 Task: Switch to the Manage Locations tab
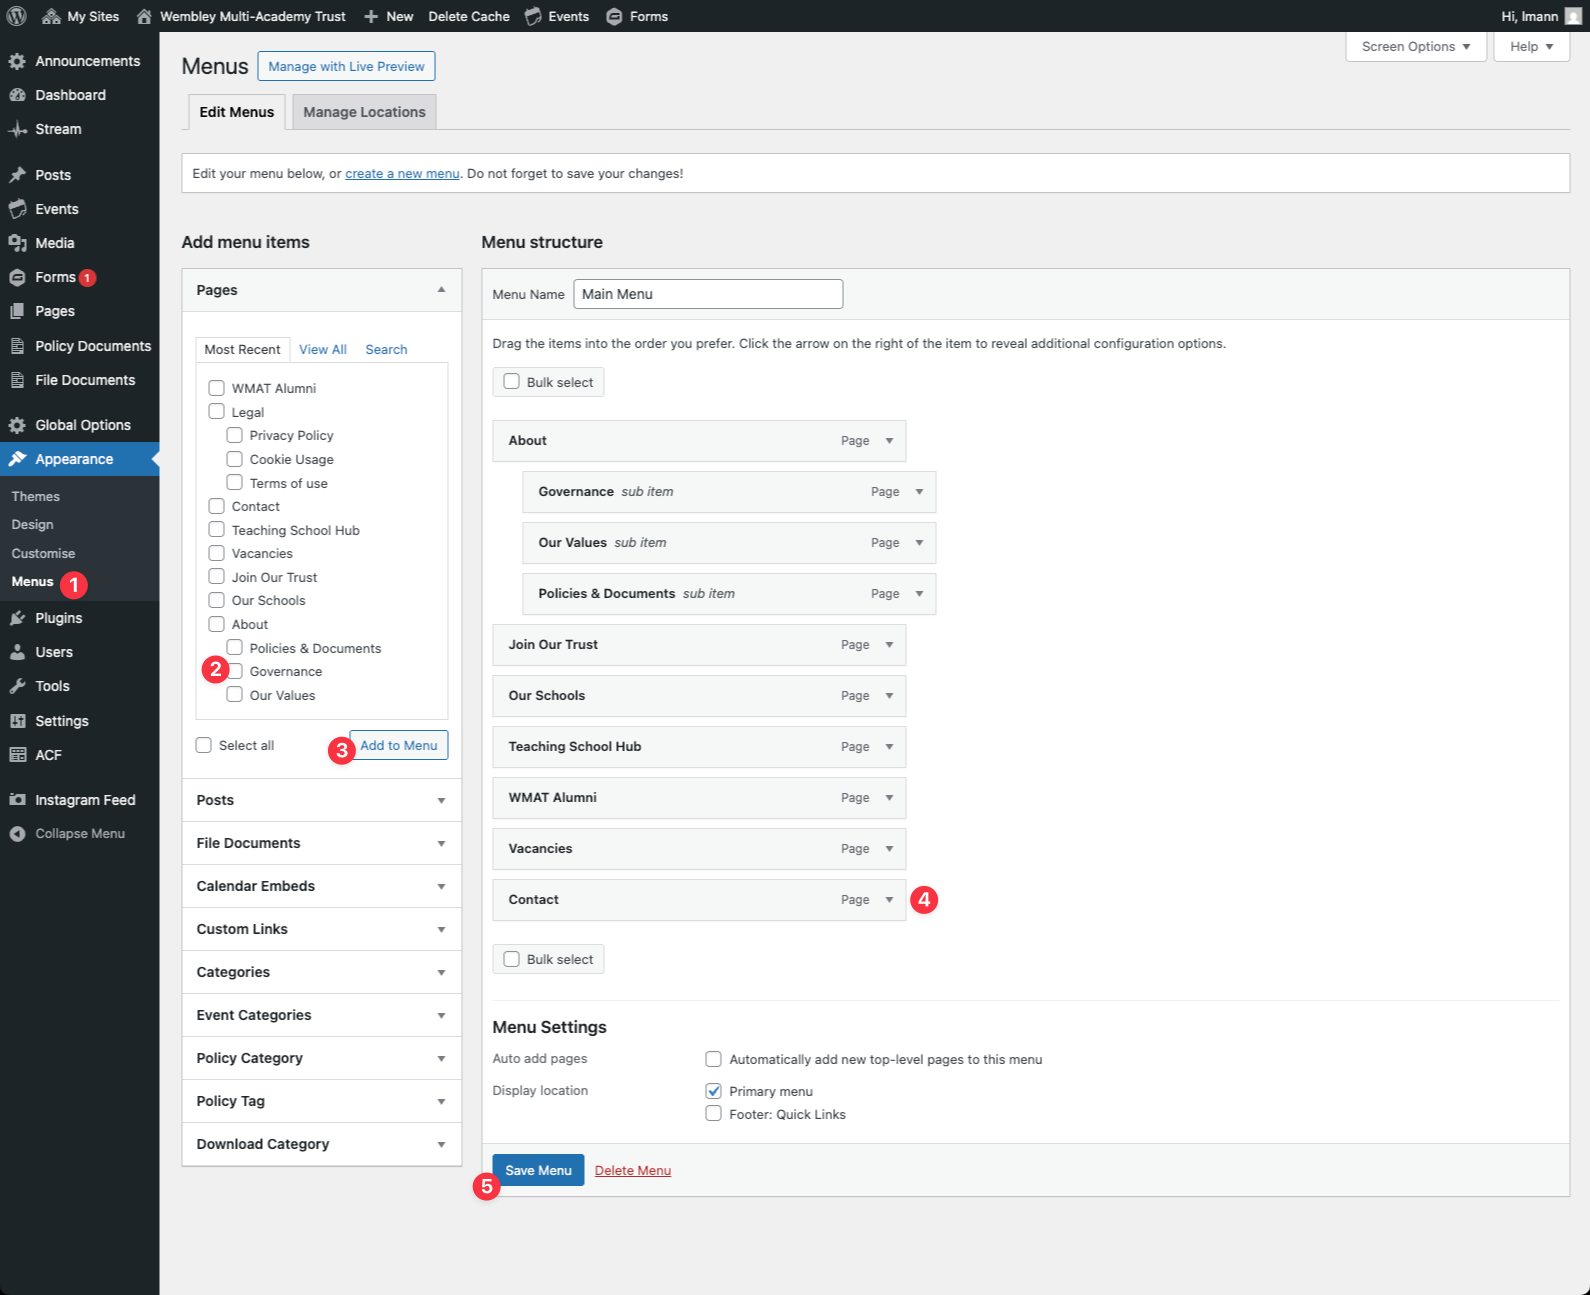coord(364,112)
